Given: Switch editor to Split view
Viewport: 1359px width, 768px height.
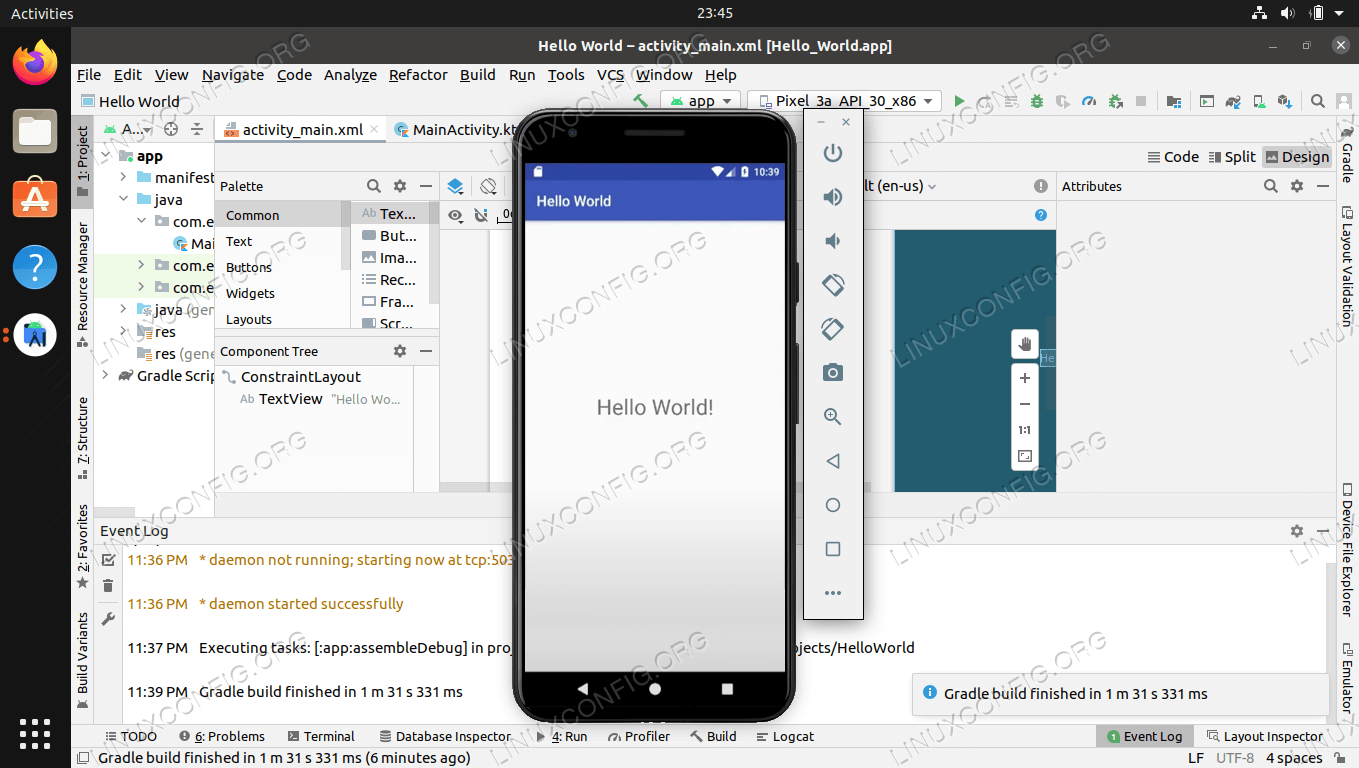Looking at the screenshot, I should tap(1231, 157).
